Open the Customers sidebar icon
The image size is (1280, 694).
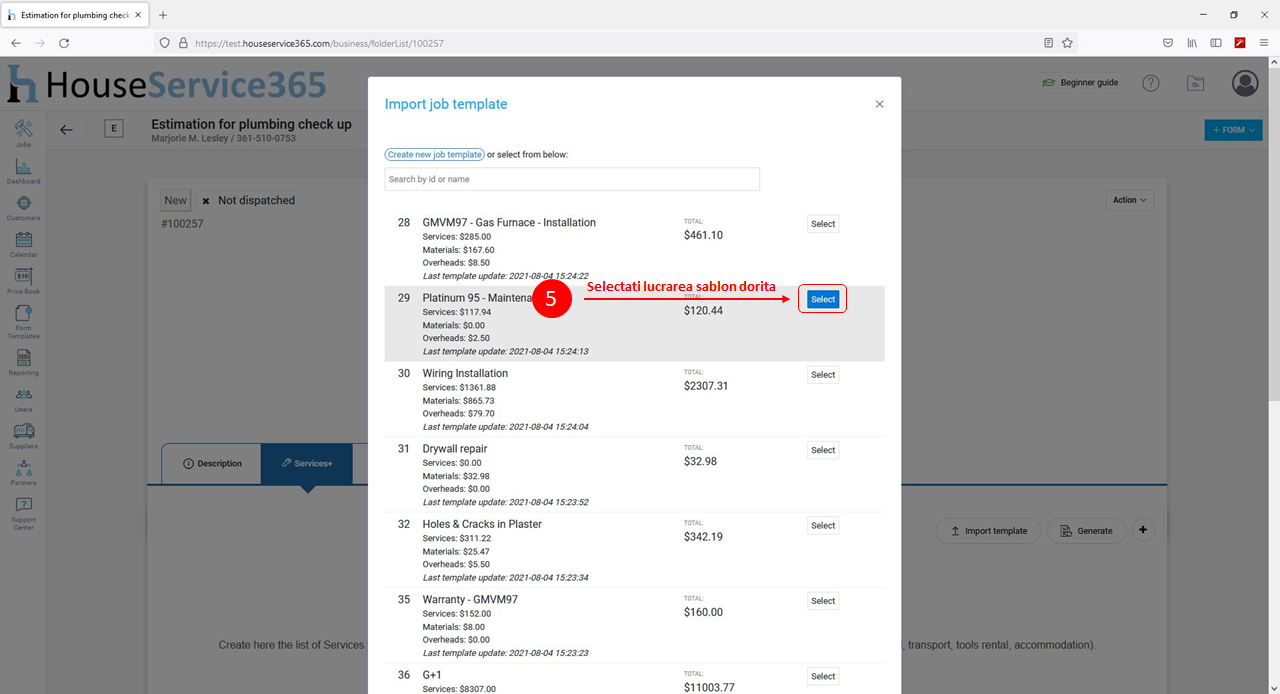24,207
